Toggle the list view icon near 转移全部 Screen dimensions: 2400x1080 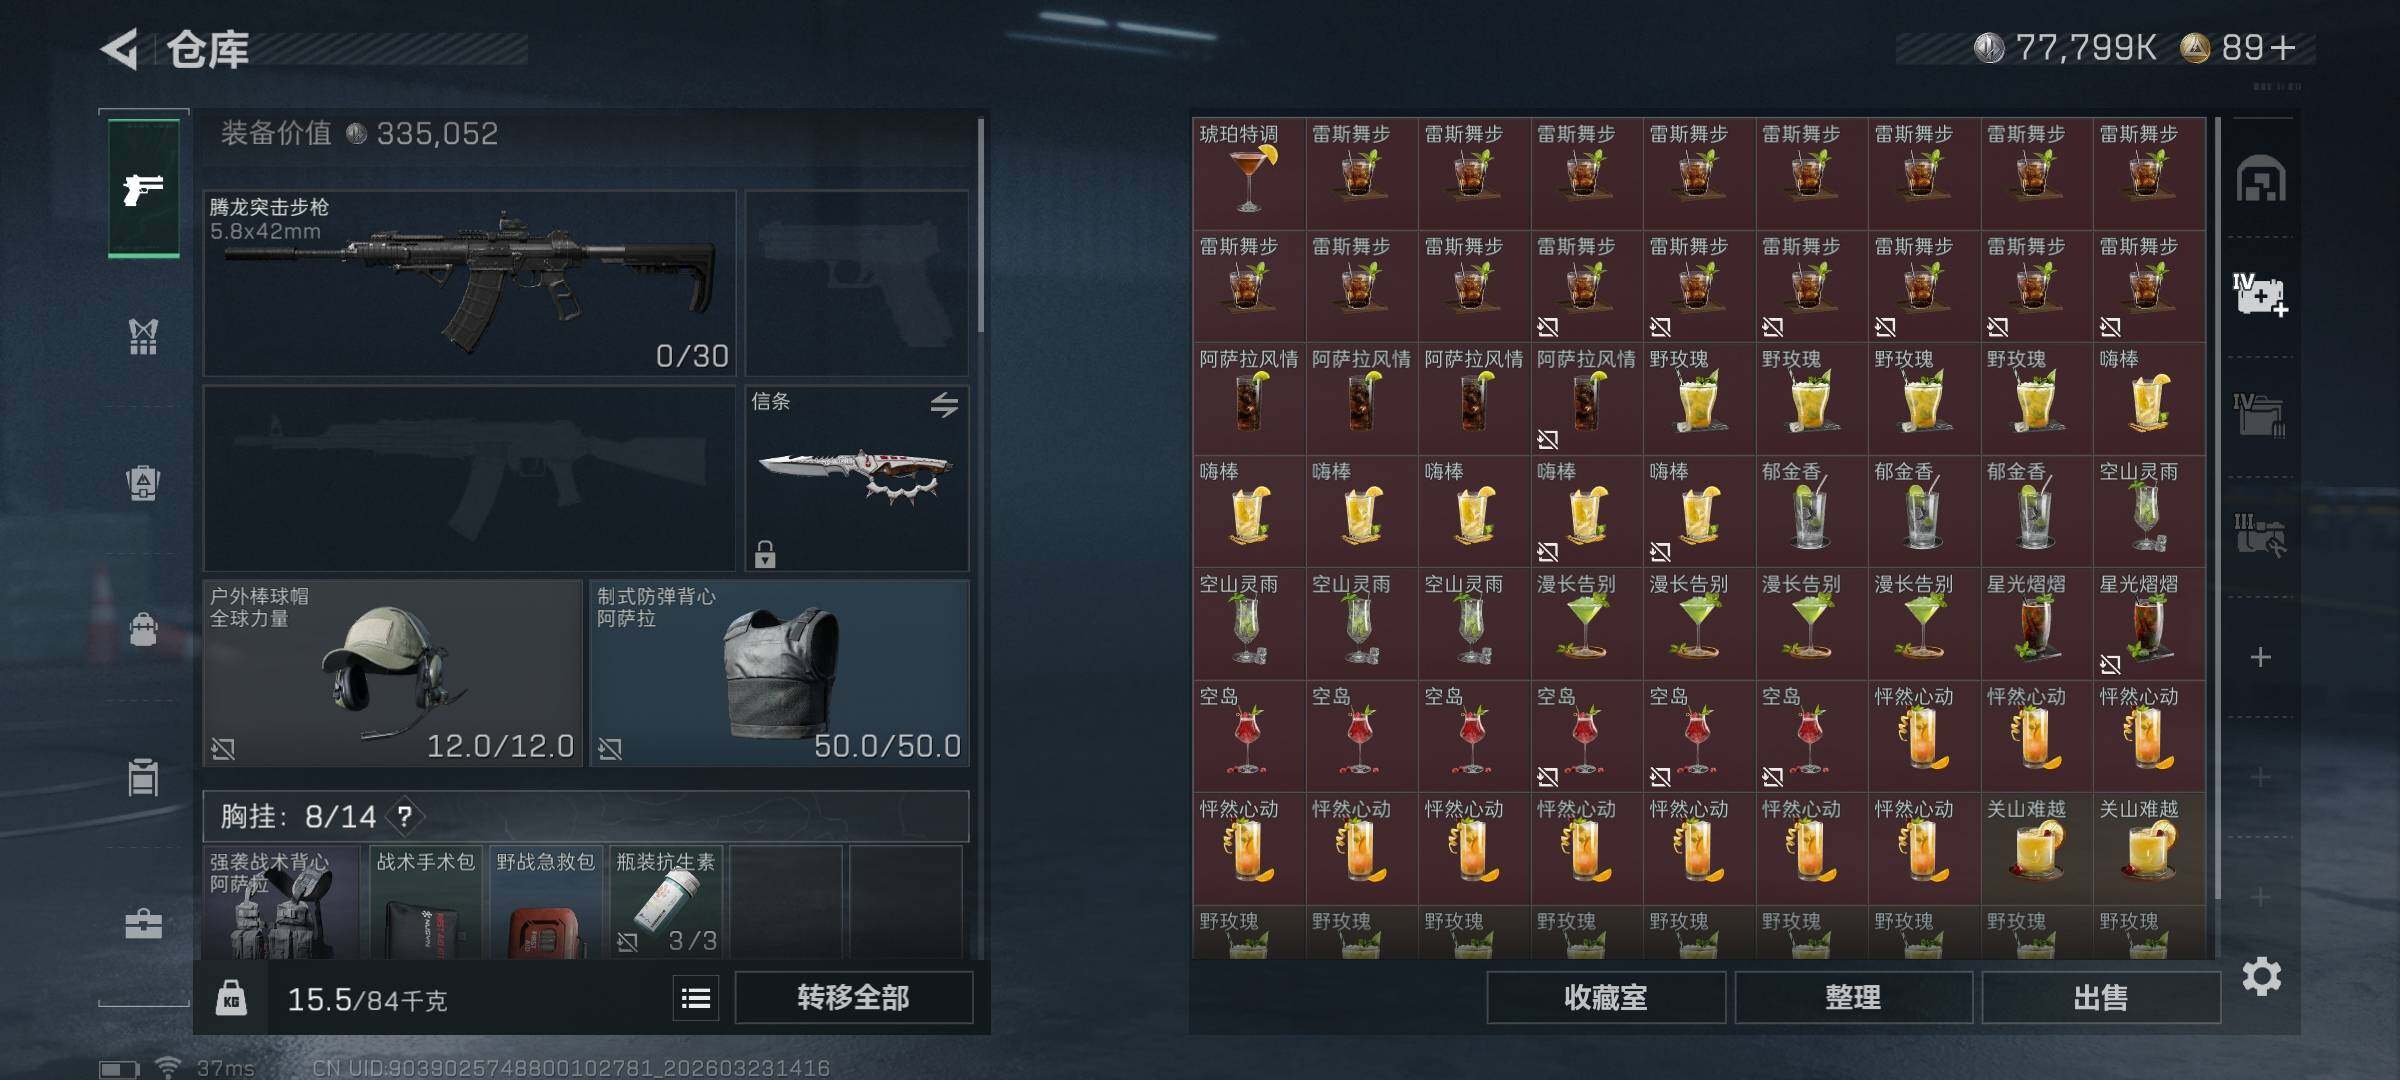(696, 998)
